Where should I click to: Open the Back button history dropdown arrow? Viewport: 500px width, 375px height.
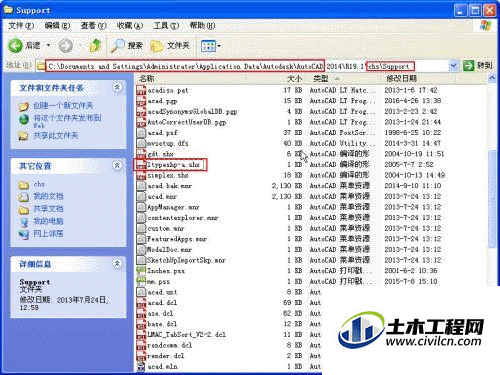click(48, 45)
